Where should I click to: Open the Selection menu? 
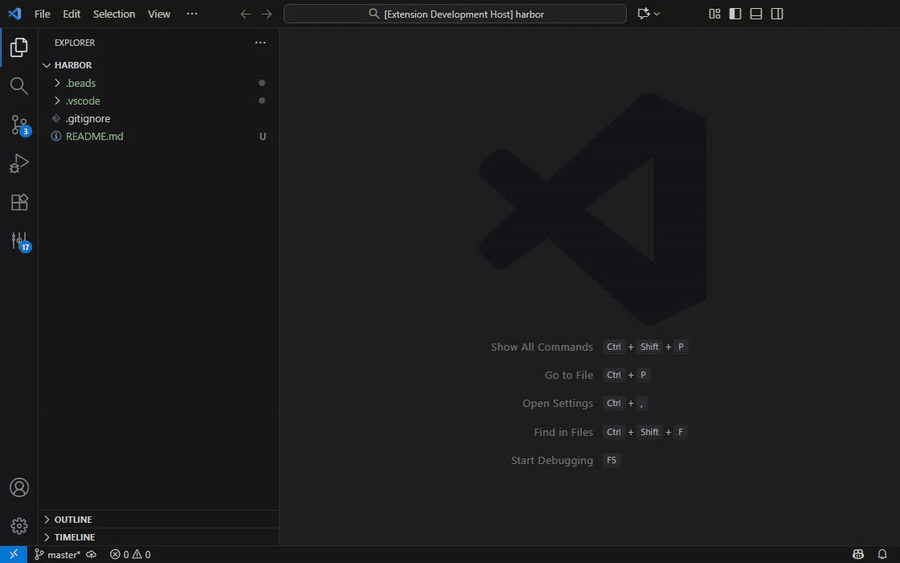click(114, 14)
